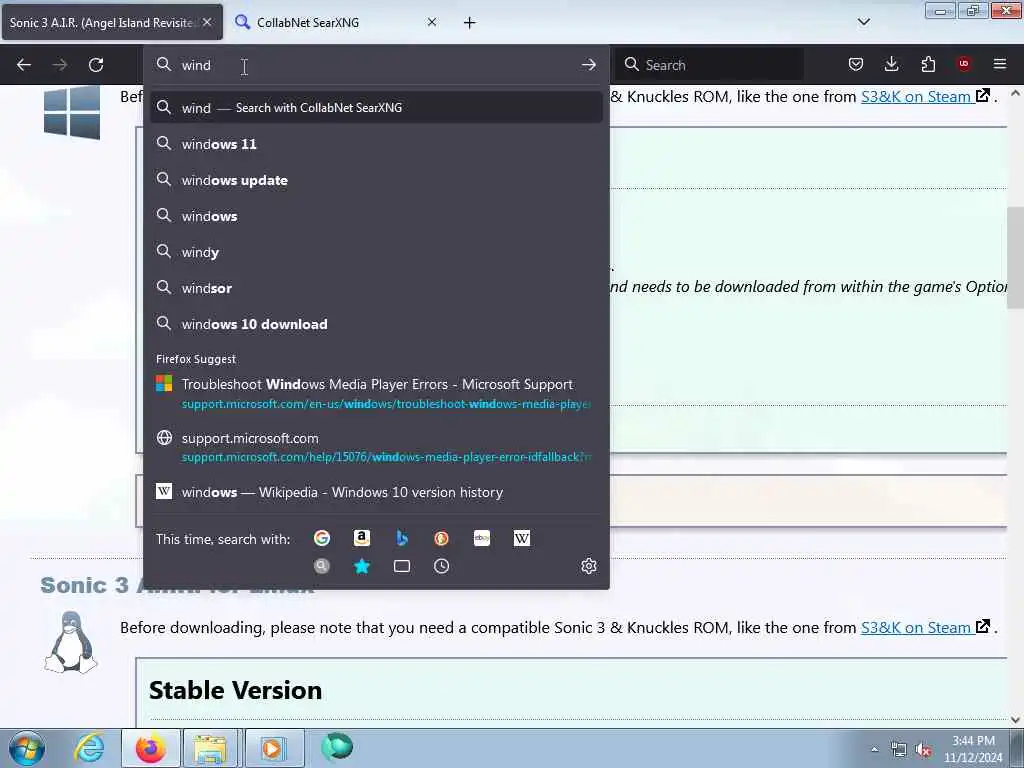The image size is (1024, 768).
Task: Select 'wind — Search with CollabNet SearXNG' row
Action: point(376,108)
